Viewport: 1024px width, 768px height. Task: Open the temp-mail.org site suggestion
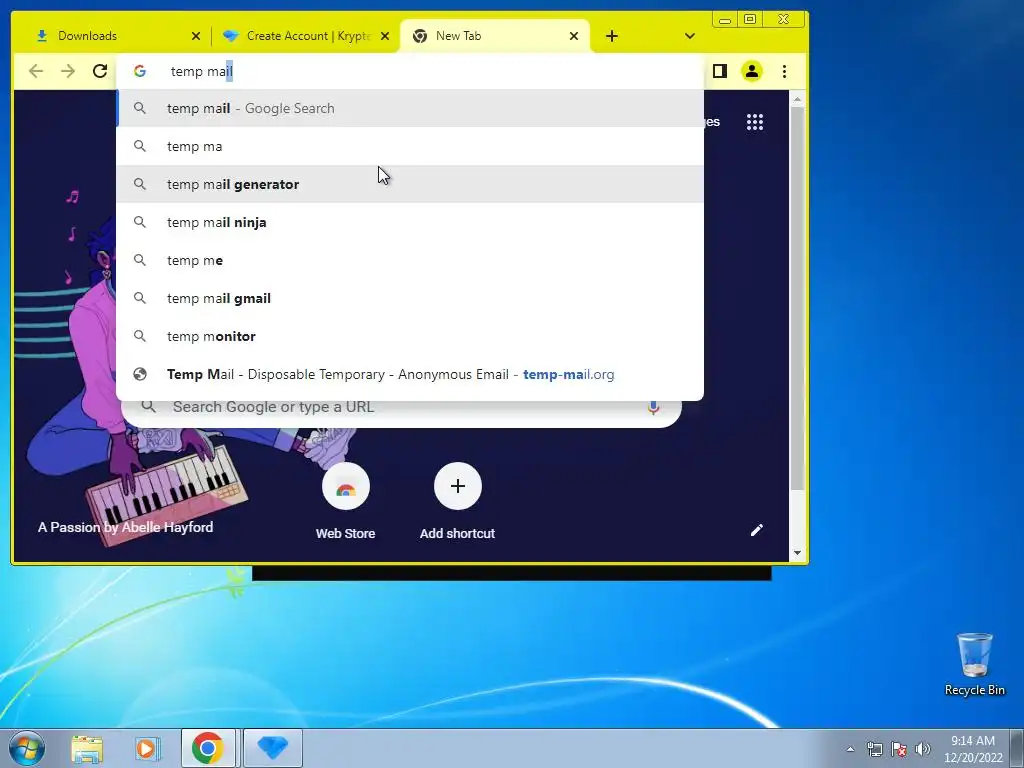pyautogui.click(x=410, y=374)
